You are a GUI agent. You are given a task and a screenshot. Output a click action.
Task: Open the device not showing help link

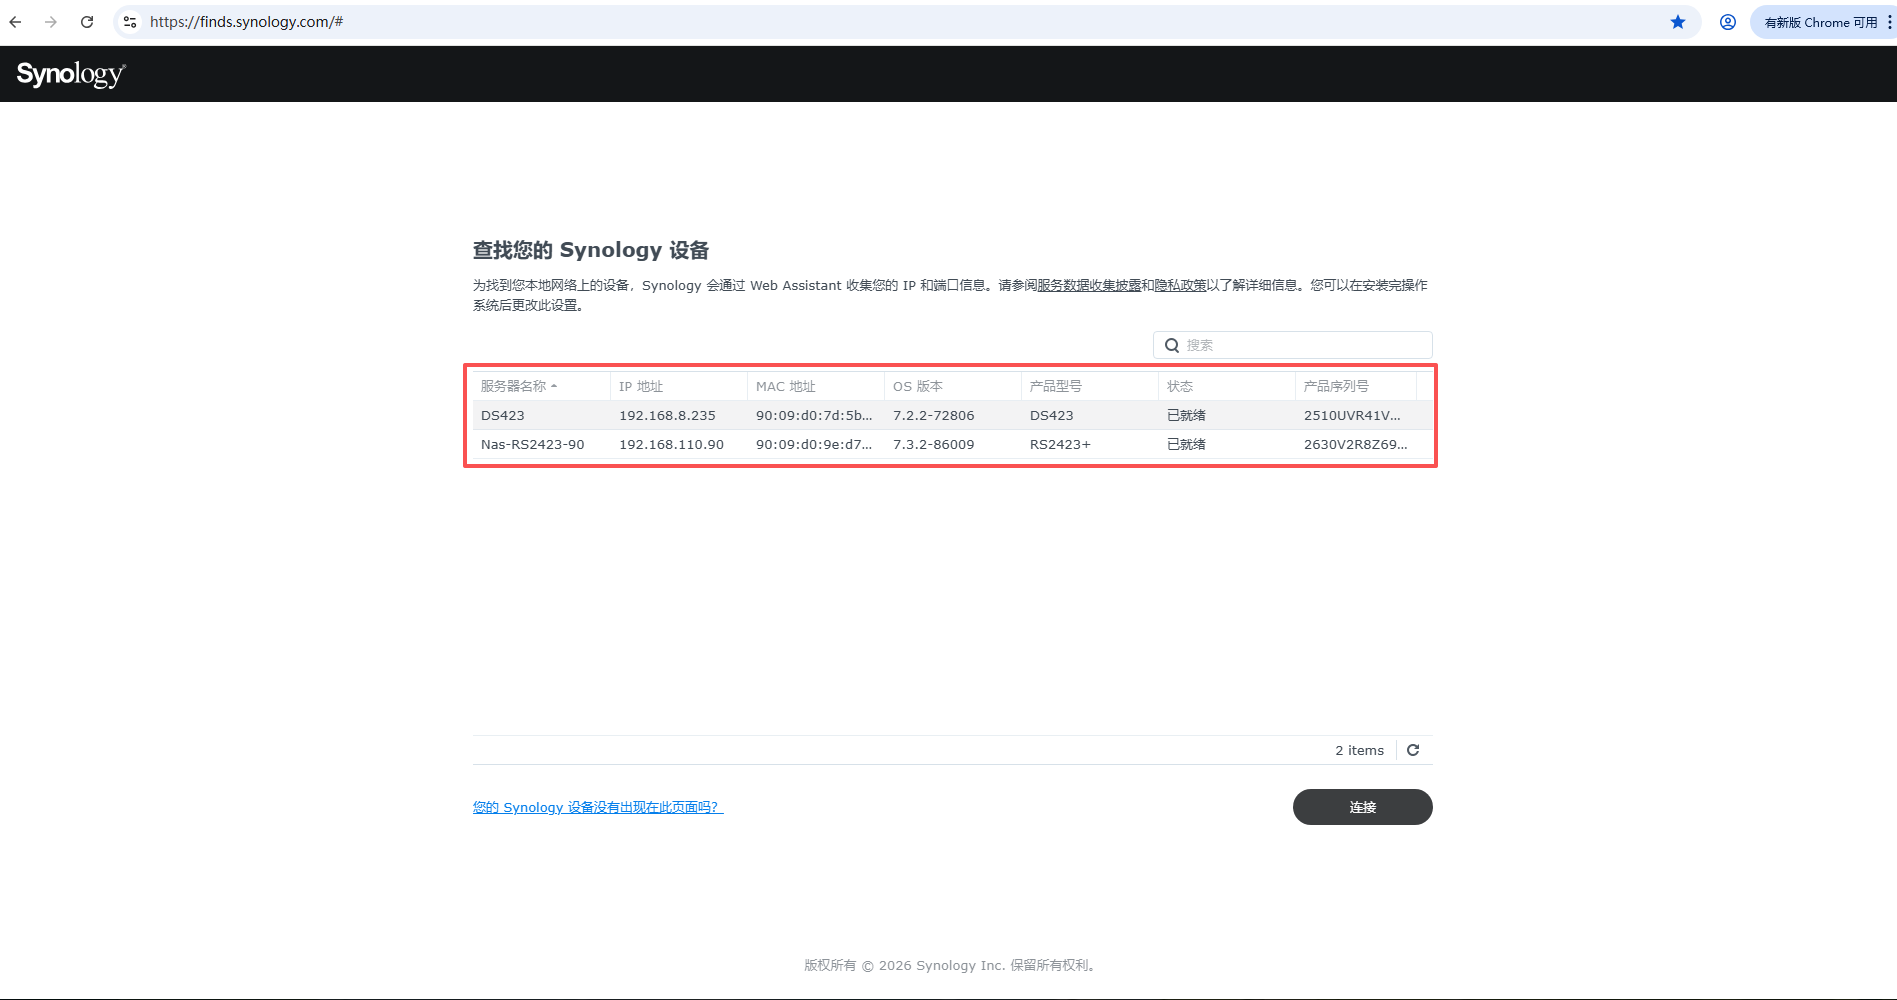coord(598,807)
